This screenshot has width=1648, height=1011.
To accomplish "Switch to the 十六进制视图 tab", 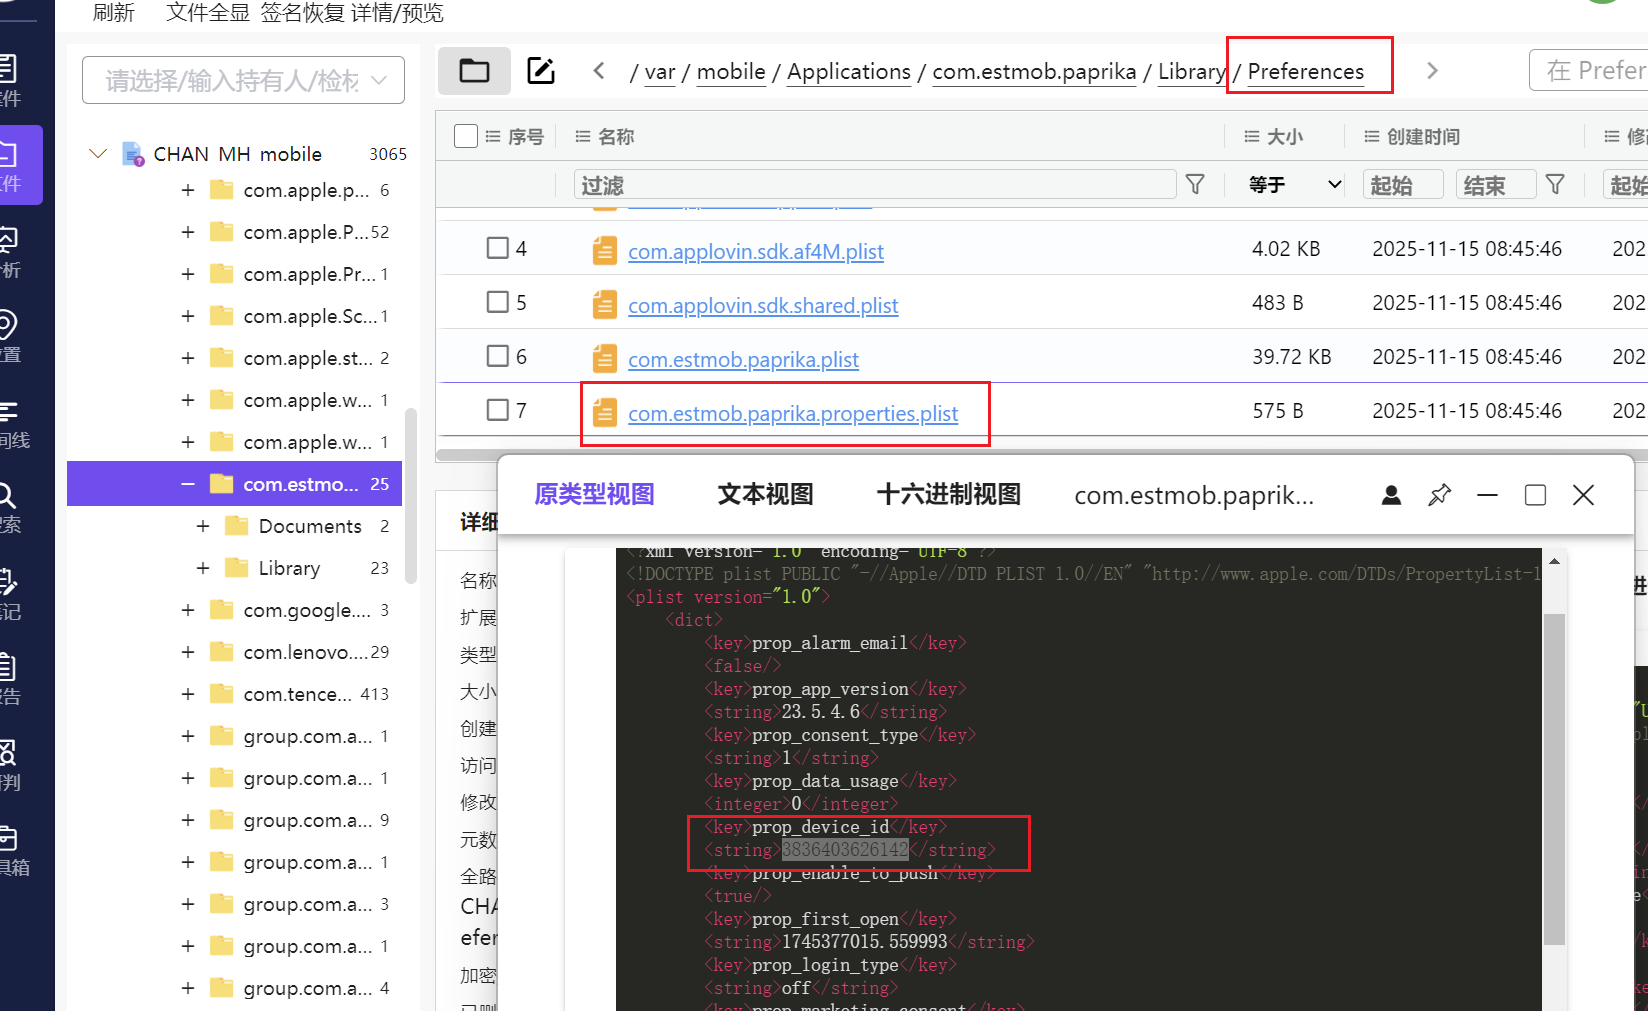I will pyautogui.click(x=948, y=495).
